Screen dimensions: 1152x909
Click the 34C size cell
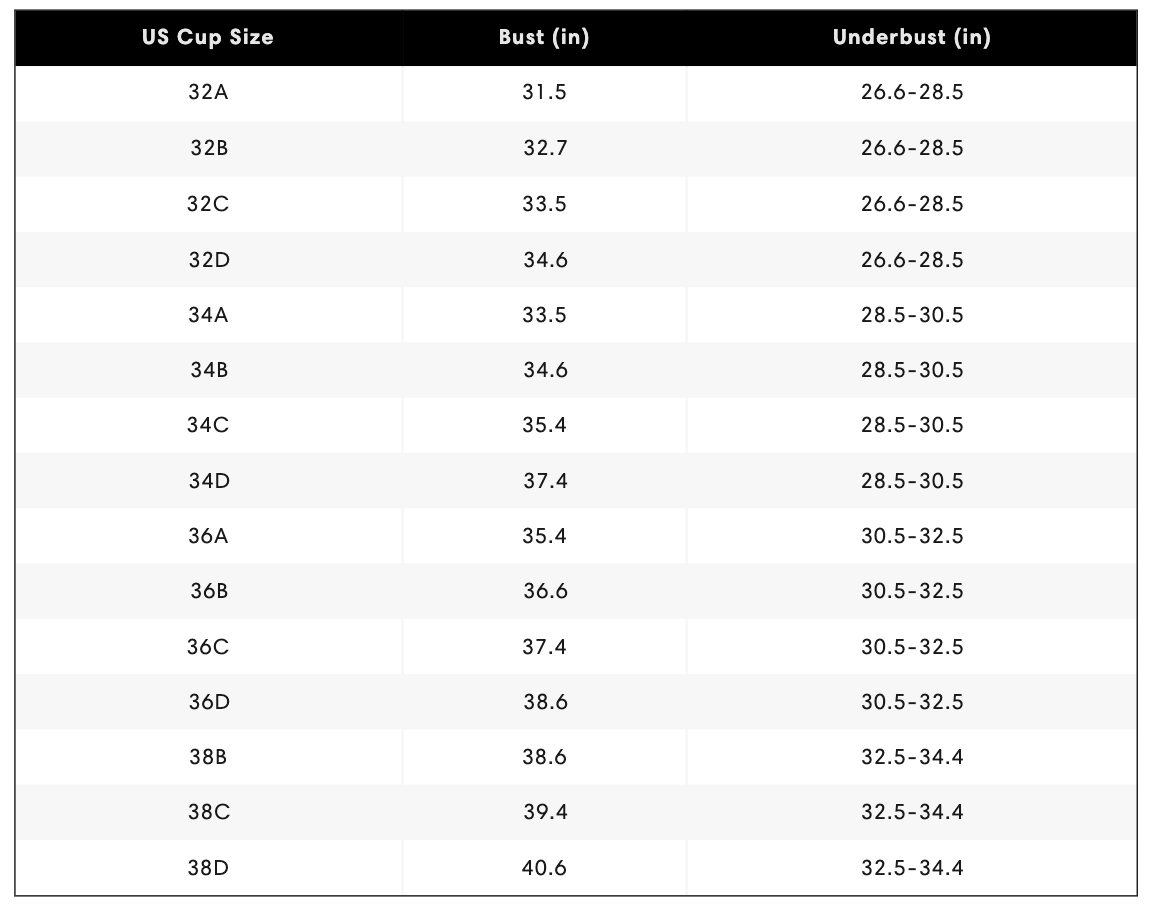click(208, 425)
